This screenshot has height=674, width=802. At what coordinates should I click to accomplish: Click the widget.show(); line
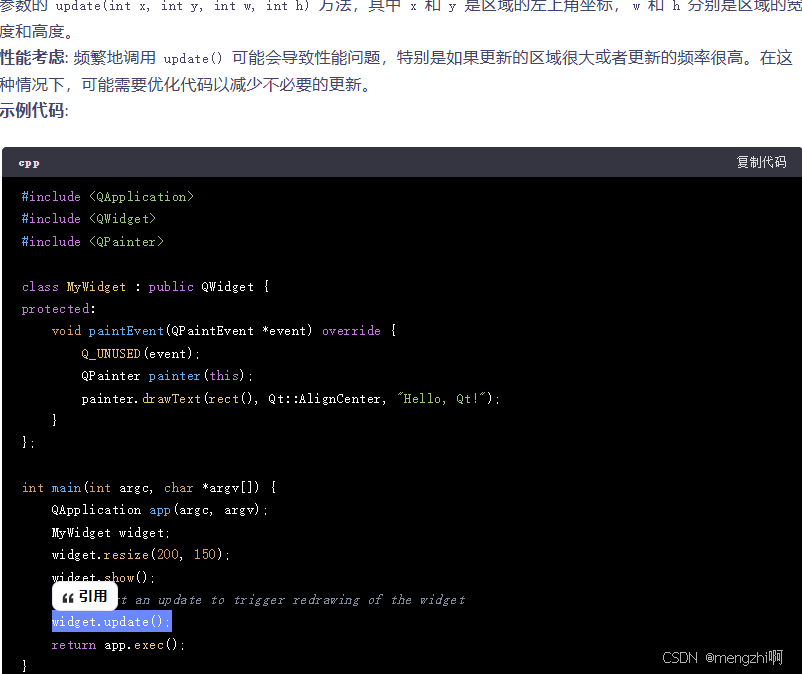103,577
